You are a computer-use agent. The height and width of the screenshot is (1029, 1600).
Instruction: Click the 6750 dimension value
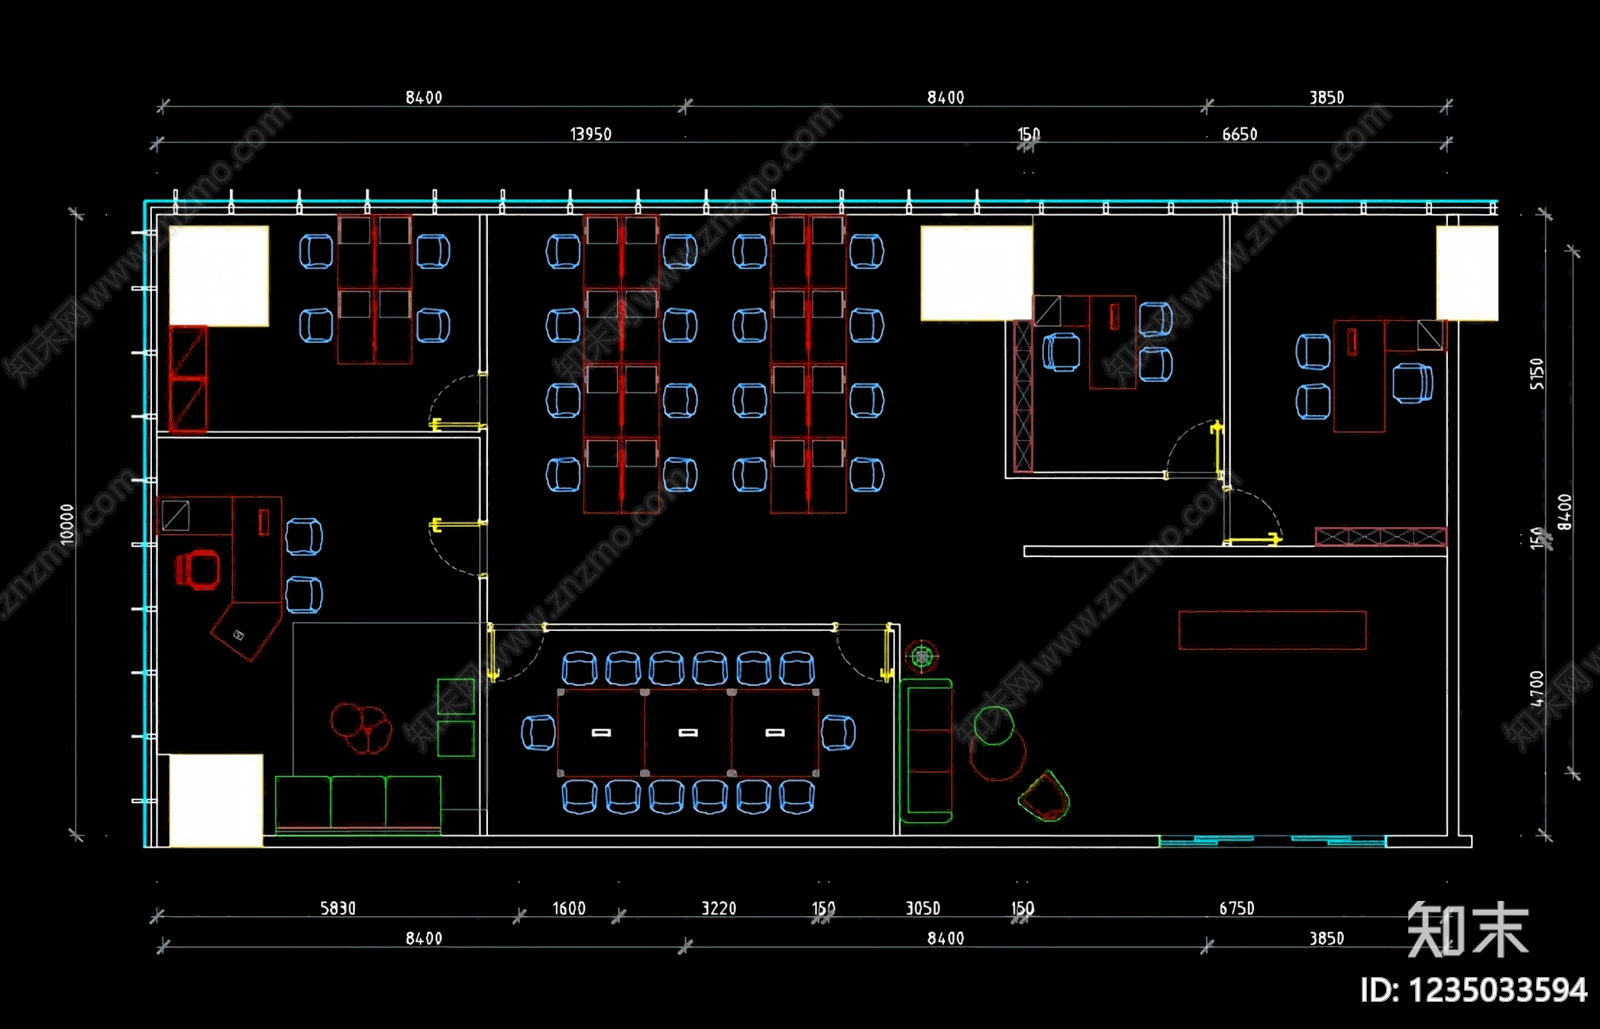click(1236, 908)
